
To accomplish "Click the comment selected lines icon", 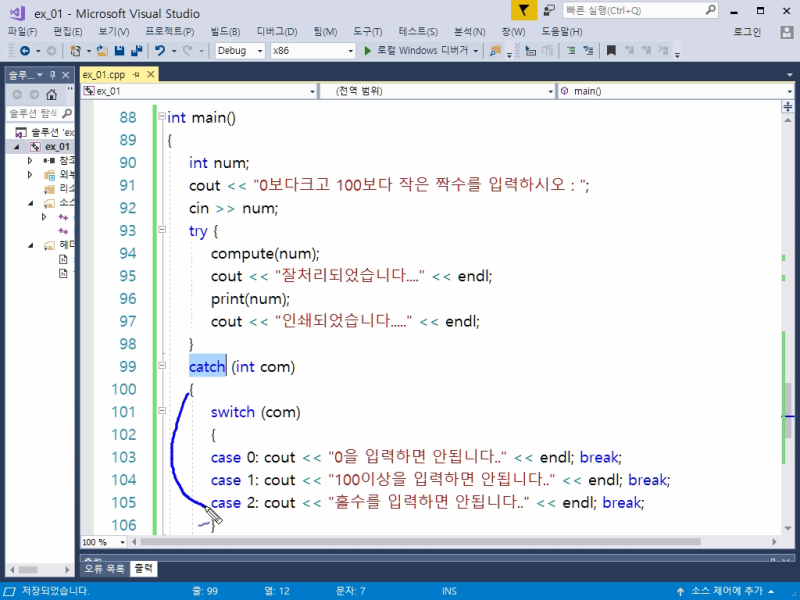I will click(x=571, y=51).
